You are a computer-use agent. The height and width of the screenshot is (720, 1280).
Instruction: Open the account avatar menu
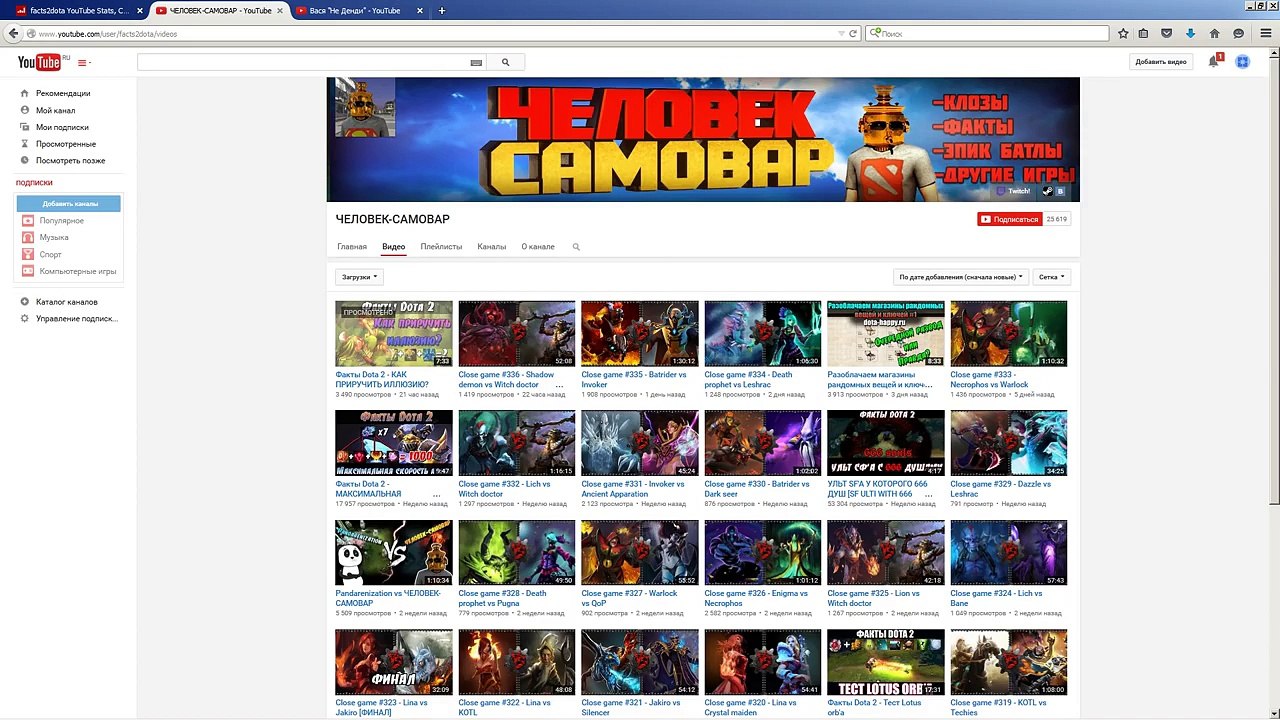[1242, 62]
